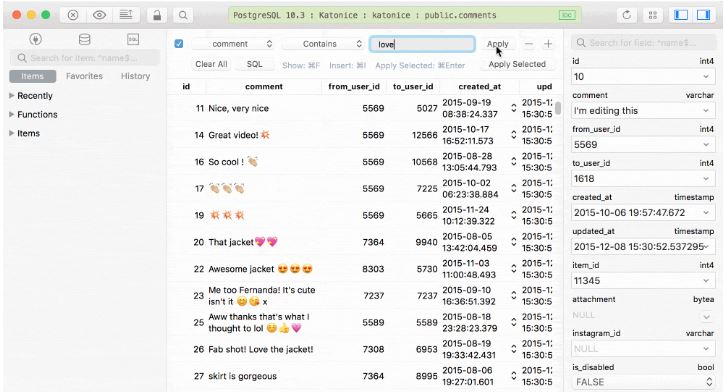This screenshot has width=726, height=392.
Task: Click the right panel field search box
Action: 643,43
